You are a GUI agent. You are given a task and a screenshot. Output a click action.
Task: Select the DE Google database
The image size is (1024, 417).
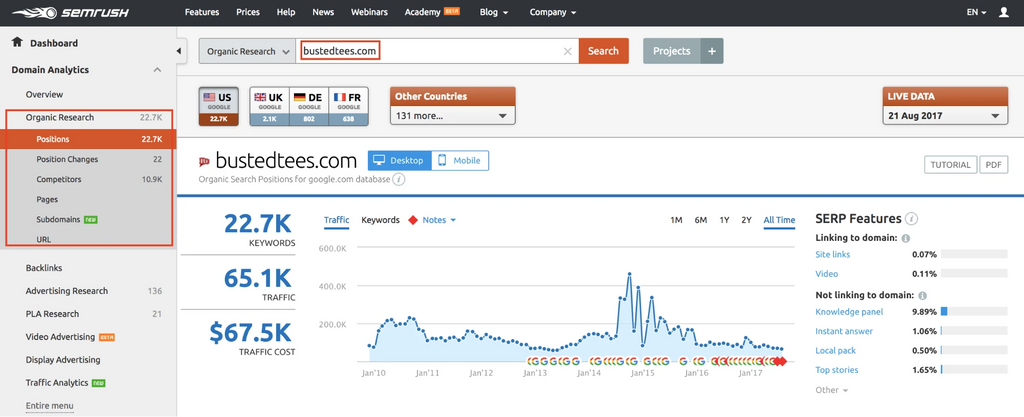[x=307, y=106]
